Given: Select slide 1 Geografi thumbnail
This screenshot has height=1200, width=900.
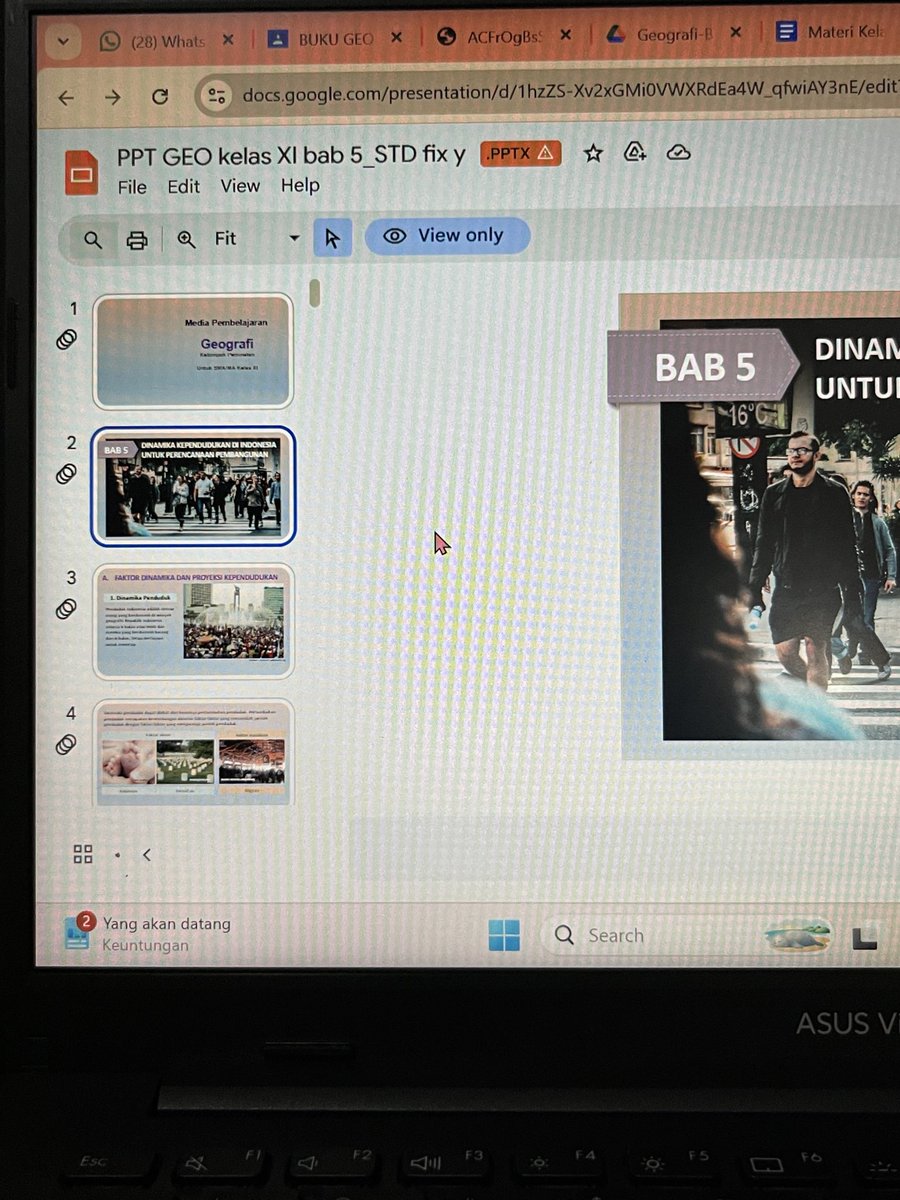Looking at the screenshot, I should tap(193, 351).
